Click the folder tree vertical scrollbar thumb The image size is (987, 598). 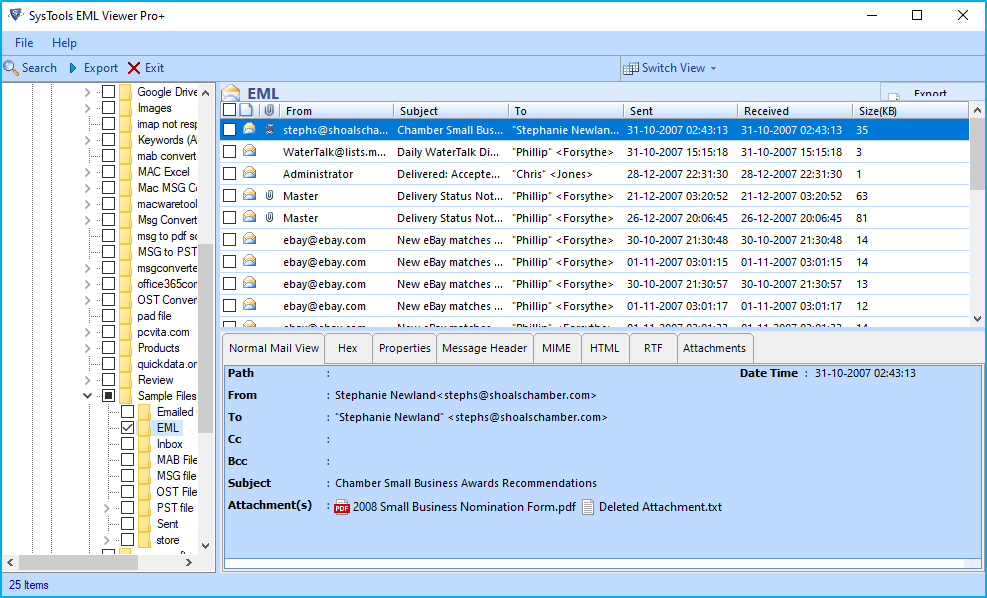pos(206,338)
